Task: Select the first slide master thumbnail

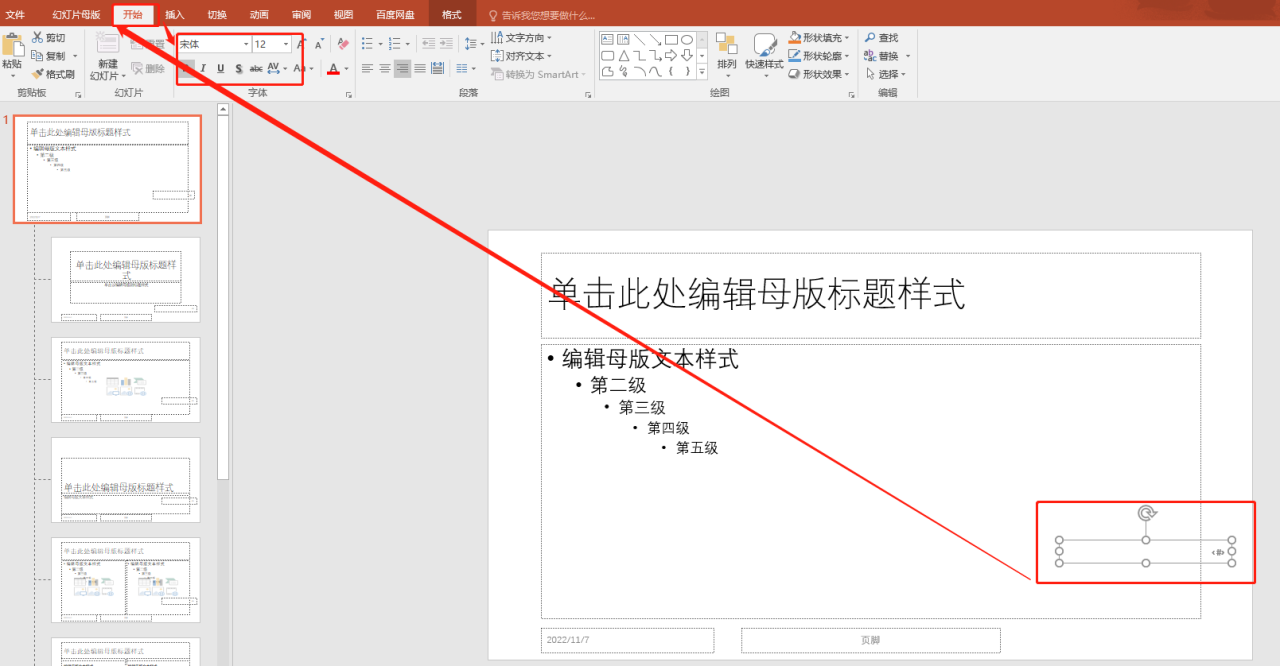Action: pos(108,170)
